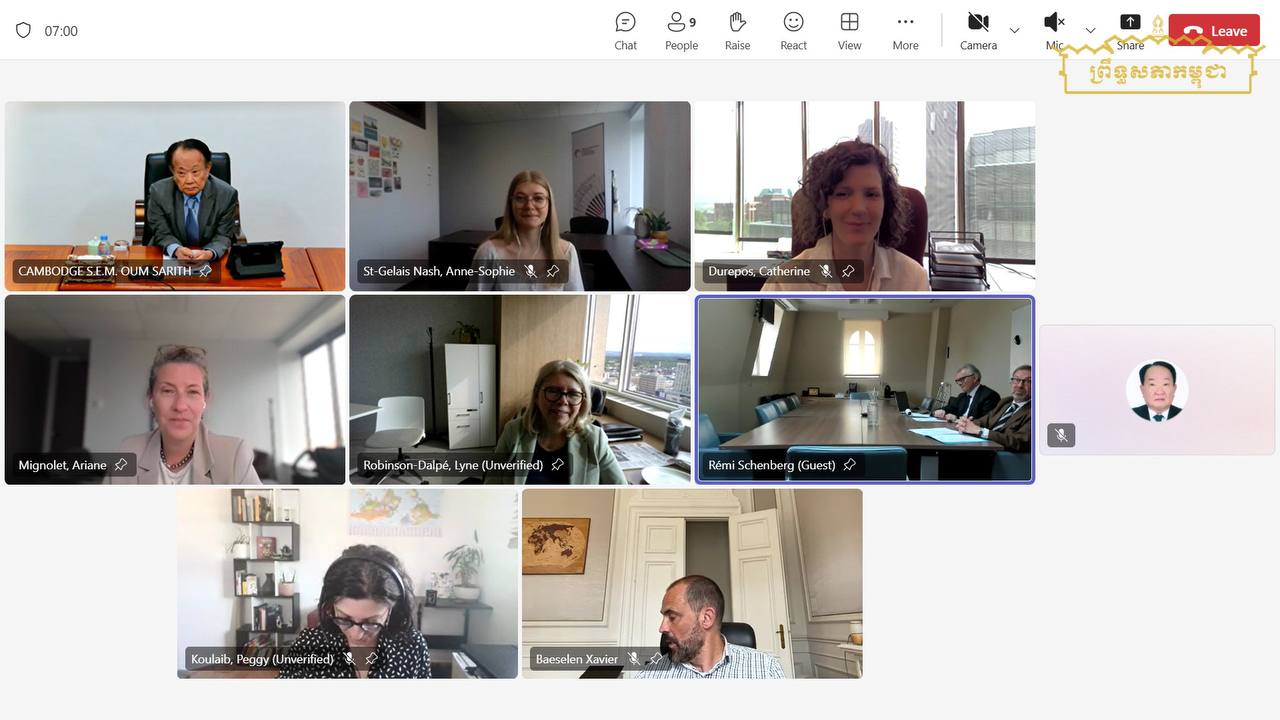Expand the Camera options dropdown arrow
1280x720 pixels.
pos(1014,31)
